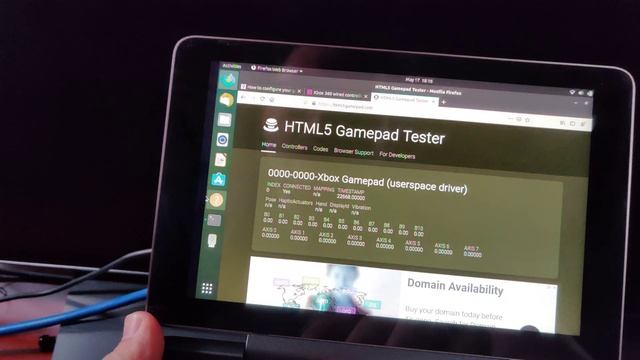Click the padlock icon in the address bar
The height and width of the screenshot is (360, 640).
click(x=314, y=104)
